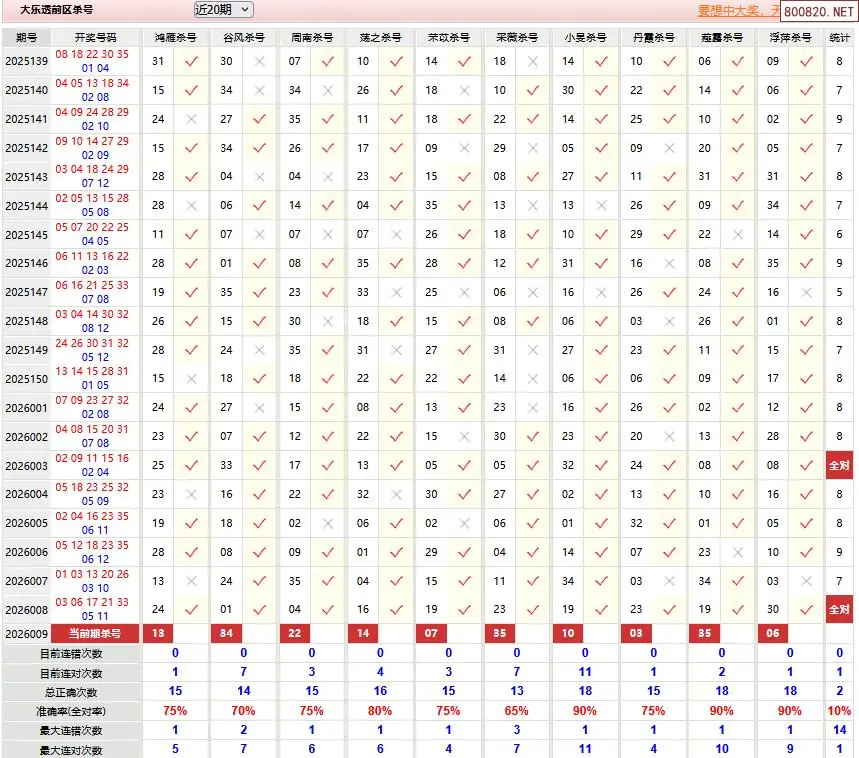Viewport: 859px width, 758px height.
Task: Click the 鸿雁杀号 checkmark in row 2025139
Action: pyautogui.click(x=191, y=61)
